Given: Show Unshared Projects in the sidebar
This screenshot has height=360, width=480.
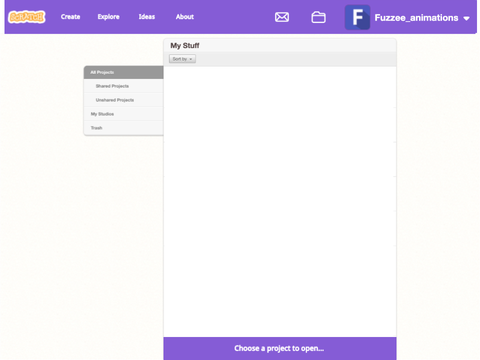Looking at the screenshot, I should tap(124, 100).
